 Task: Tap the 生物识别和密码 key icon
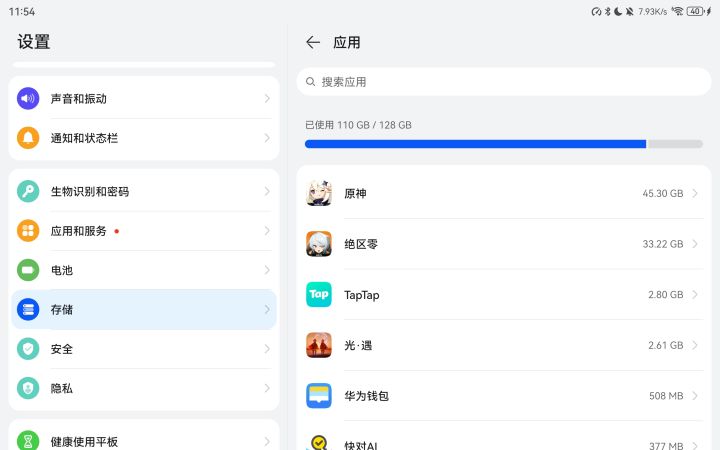[x=28, y=191]
